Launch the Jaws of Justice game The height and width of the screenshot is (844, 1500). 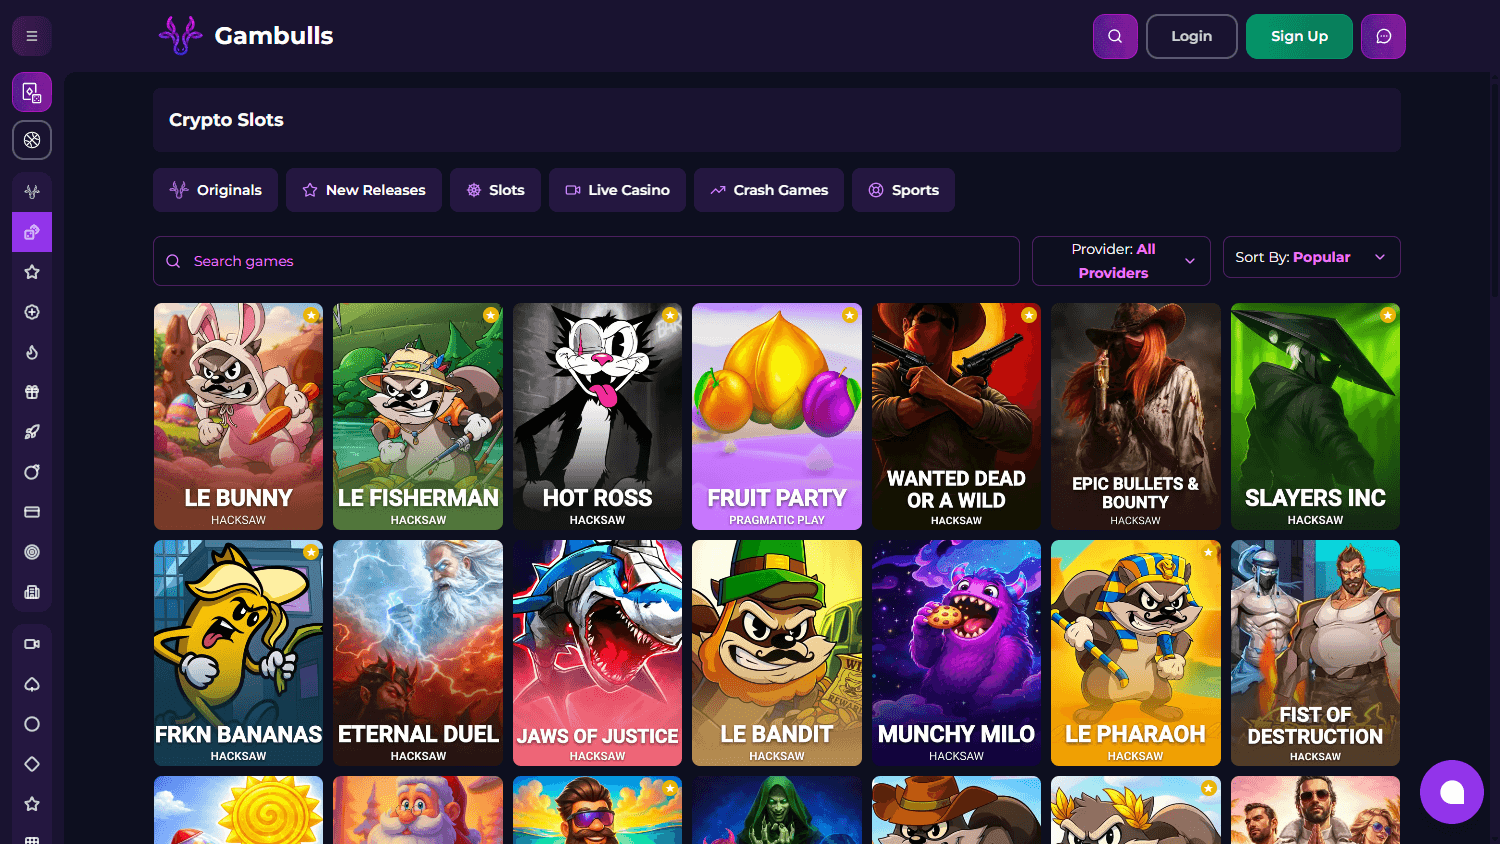click(597, 653)
